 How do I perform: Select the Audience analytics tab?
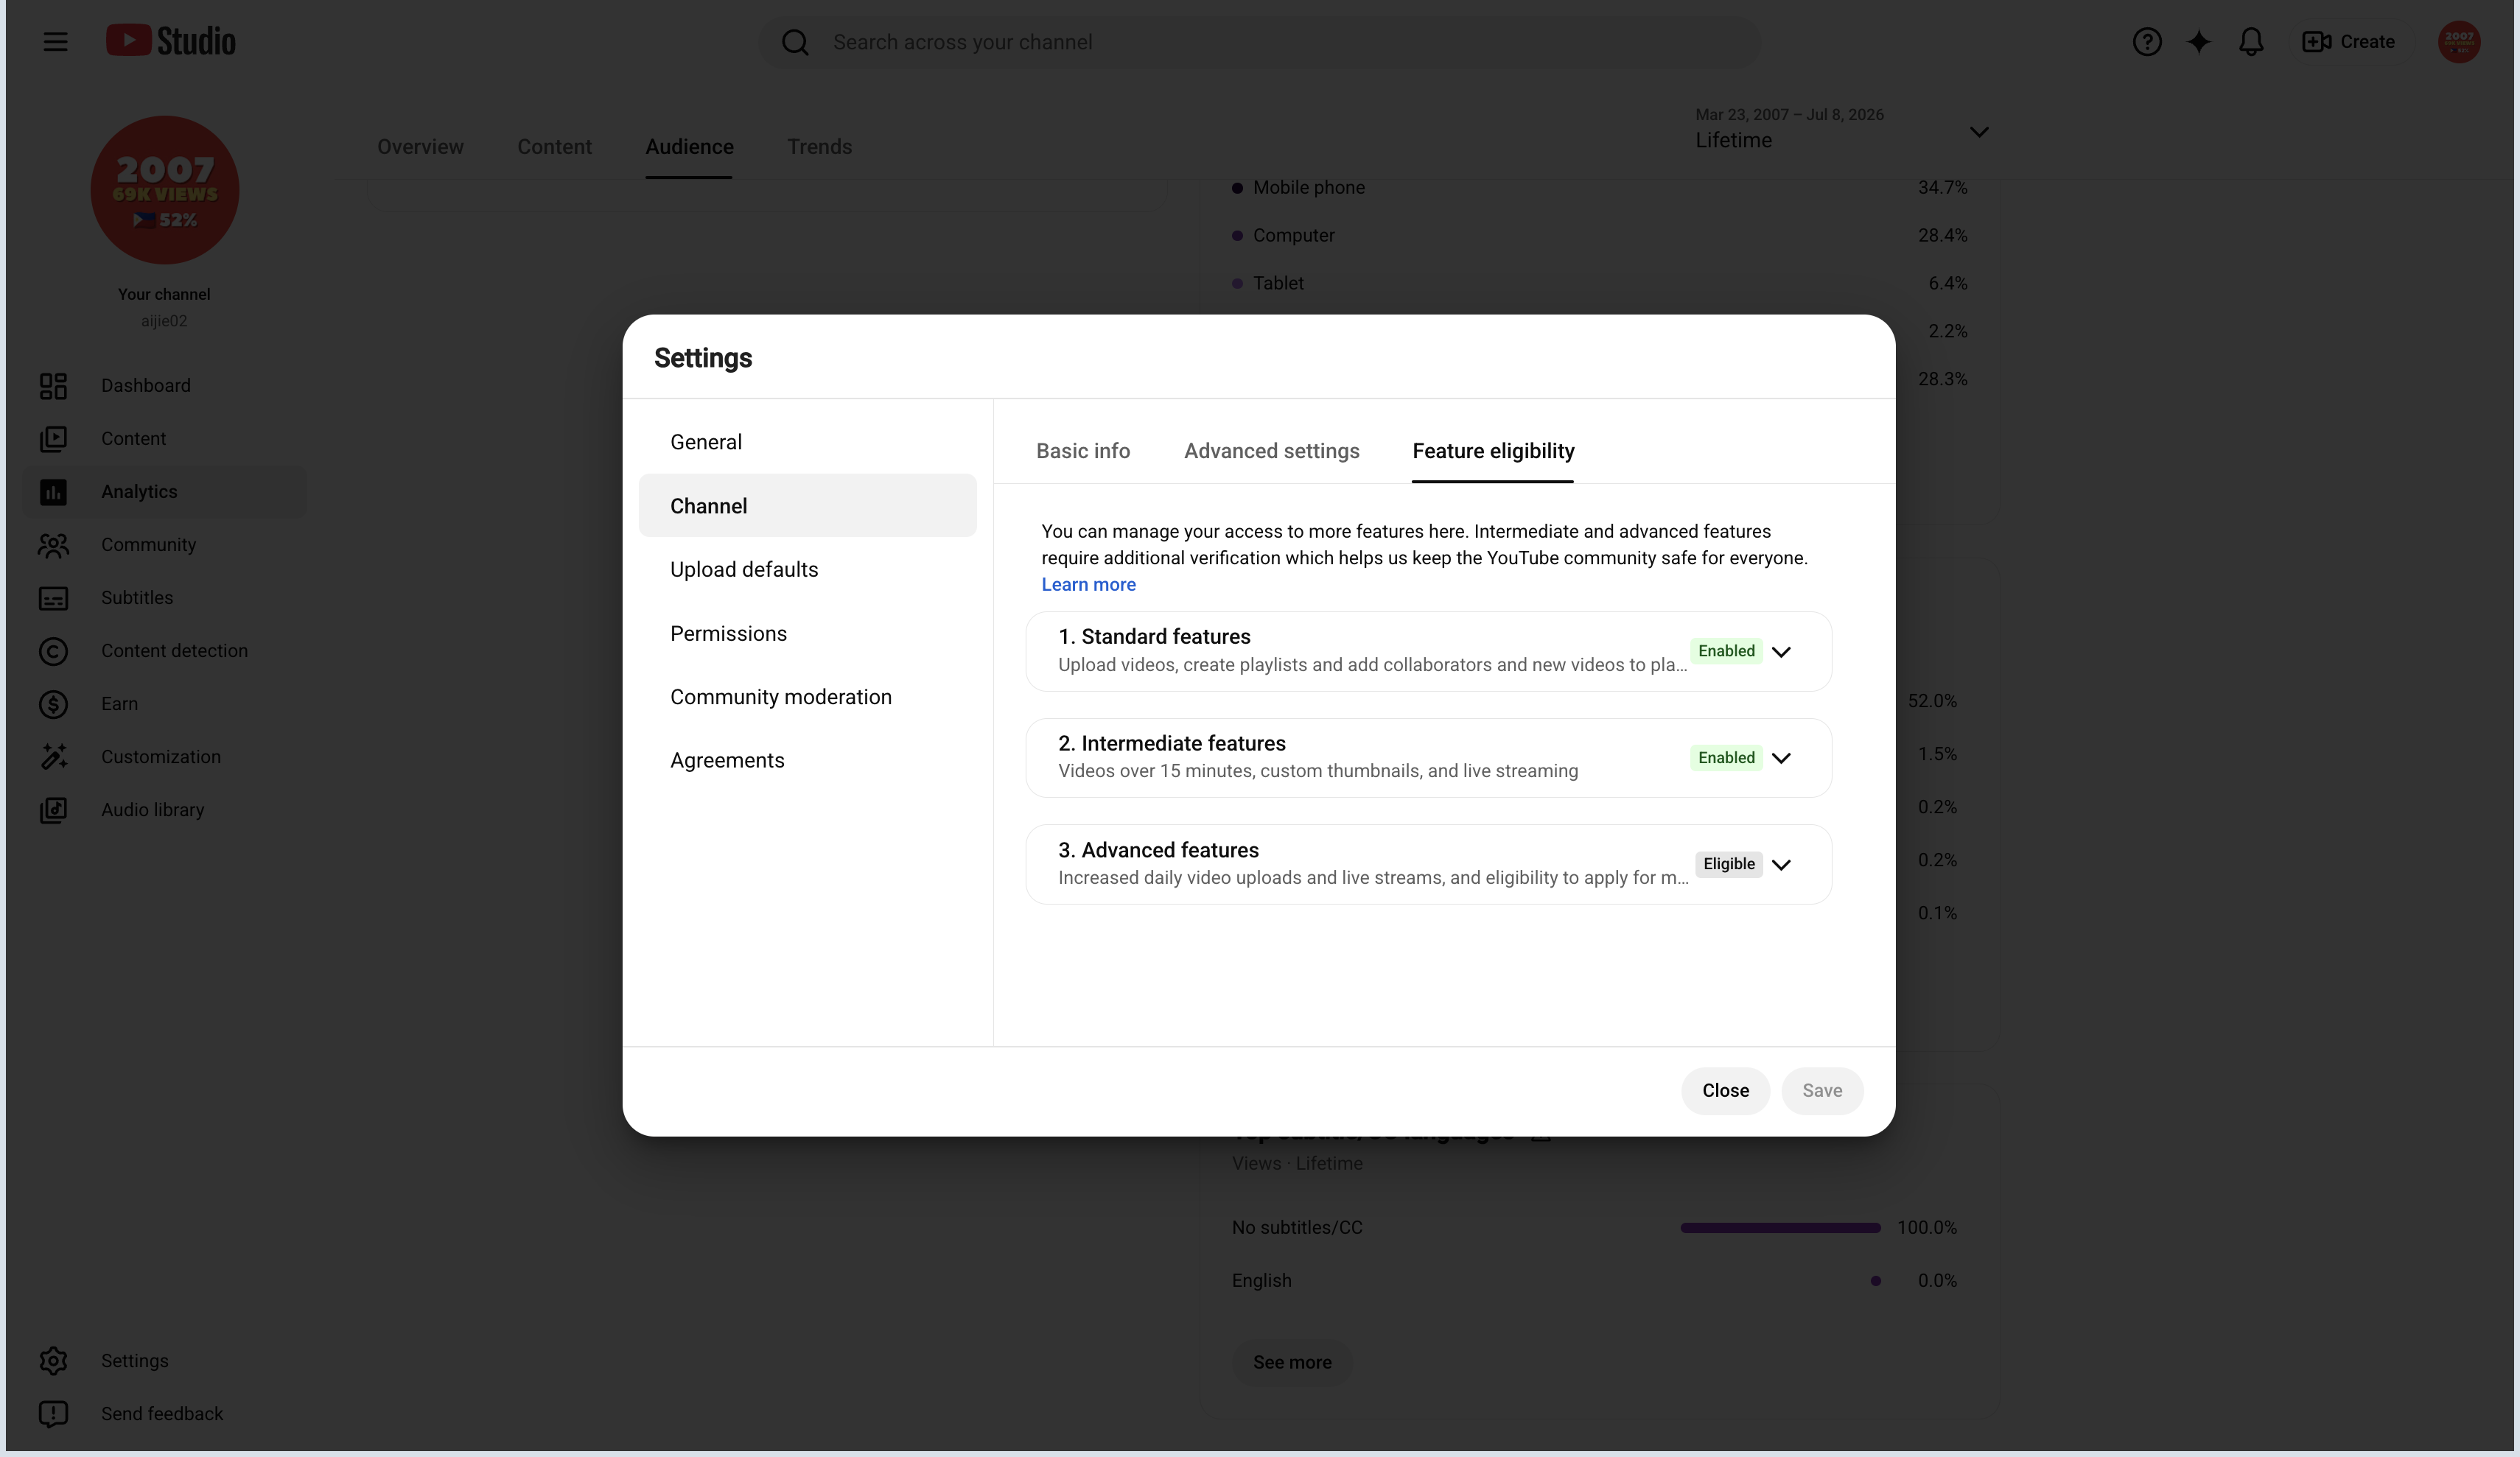[x=689, y=147]
